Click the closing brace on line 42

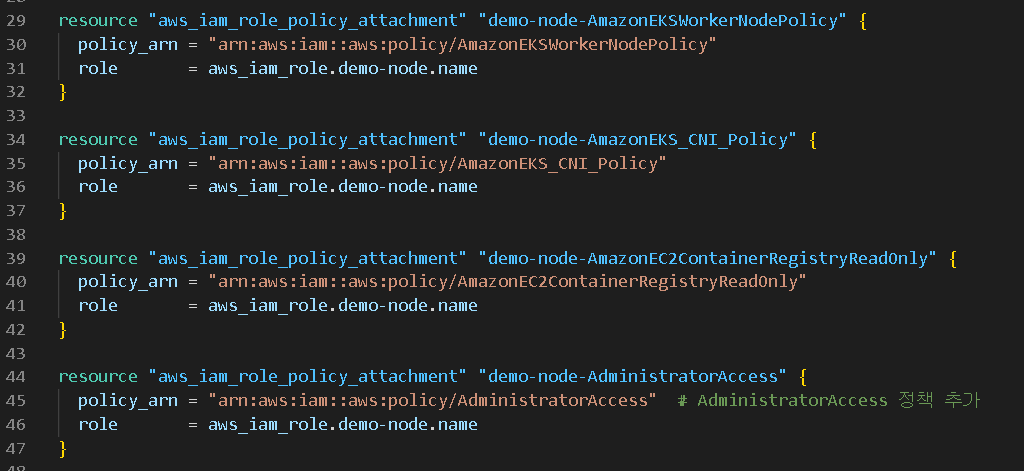tap(63, 330)
